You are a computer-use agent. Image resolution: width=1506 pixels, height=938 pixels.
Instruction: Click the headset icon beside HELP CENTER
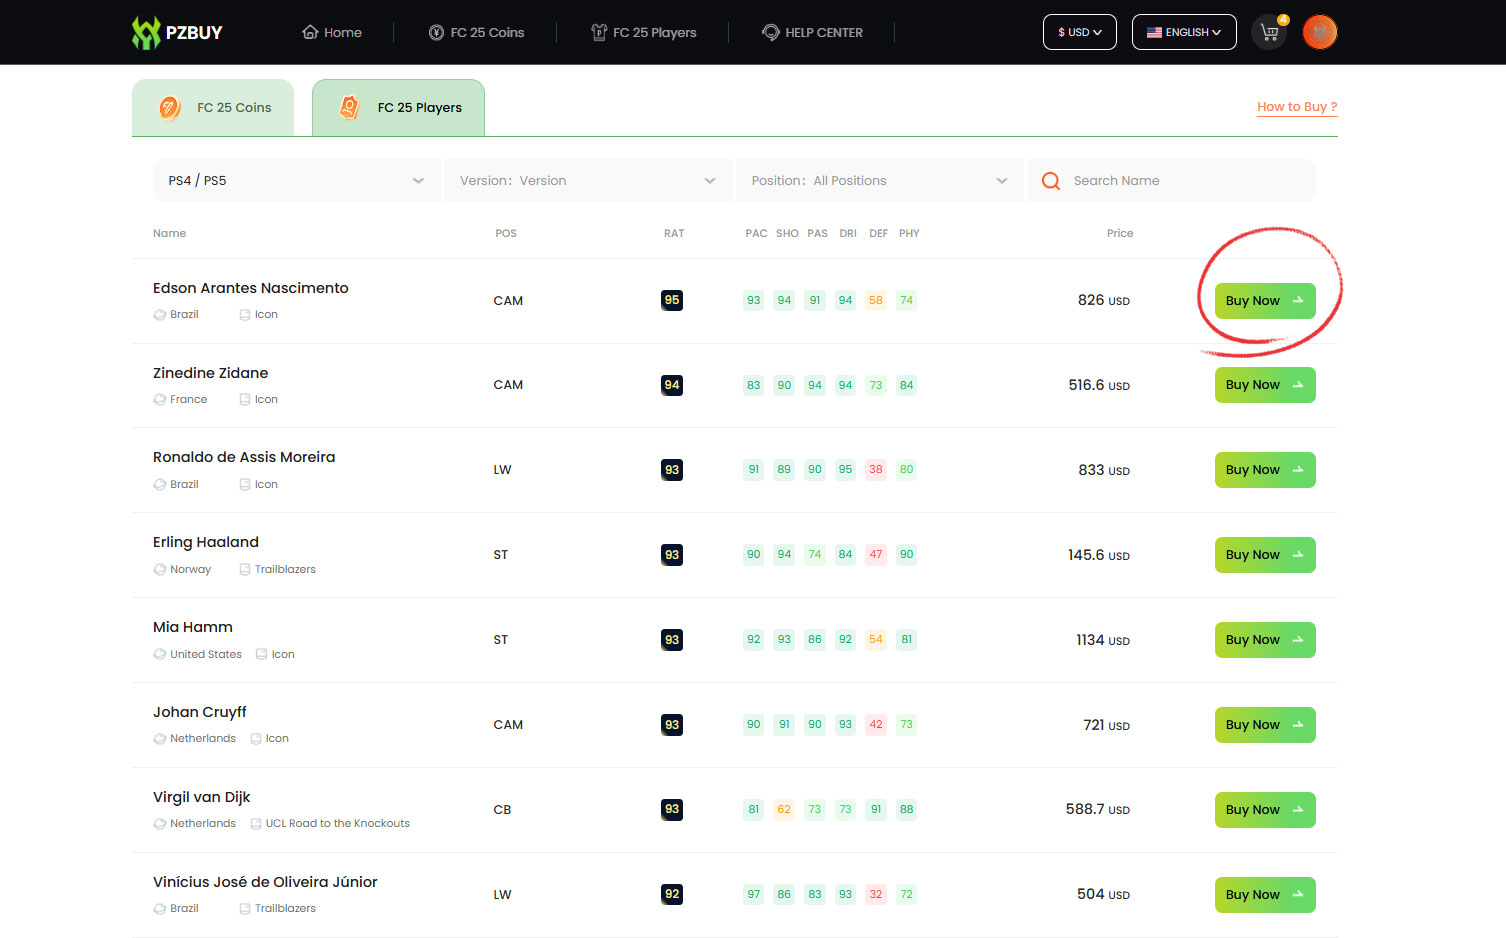click(771, 32)
